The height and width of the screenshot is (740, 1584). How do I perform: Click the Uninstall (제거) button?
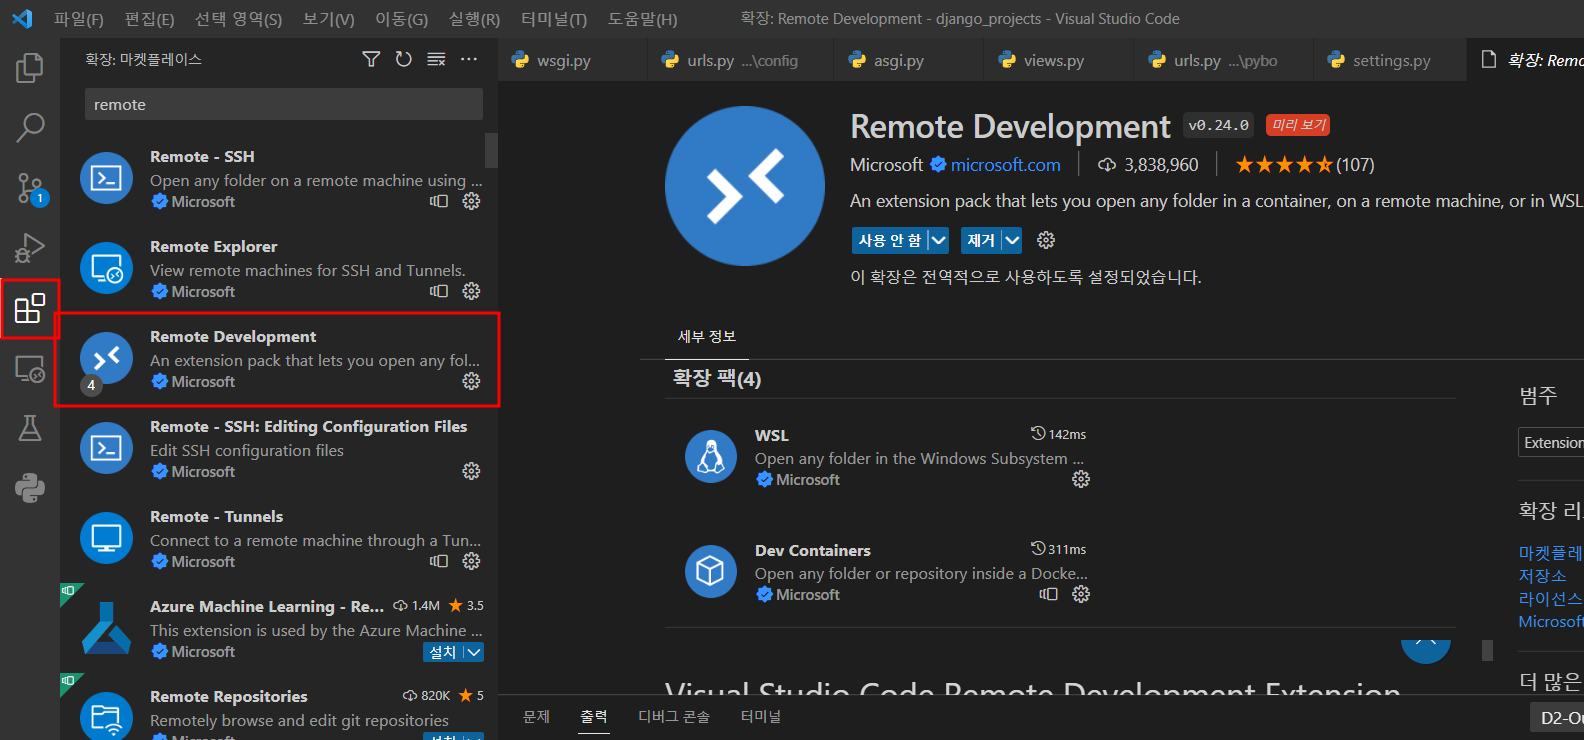tap(981, 240)
